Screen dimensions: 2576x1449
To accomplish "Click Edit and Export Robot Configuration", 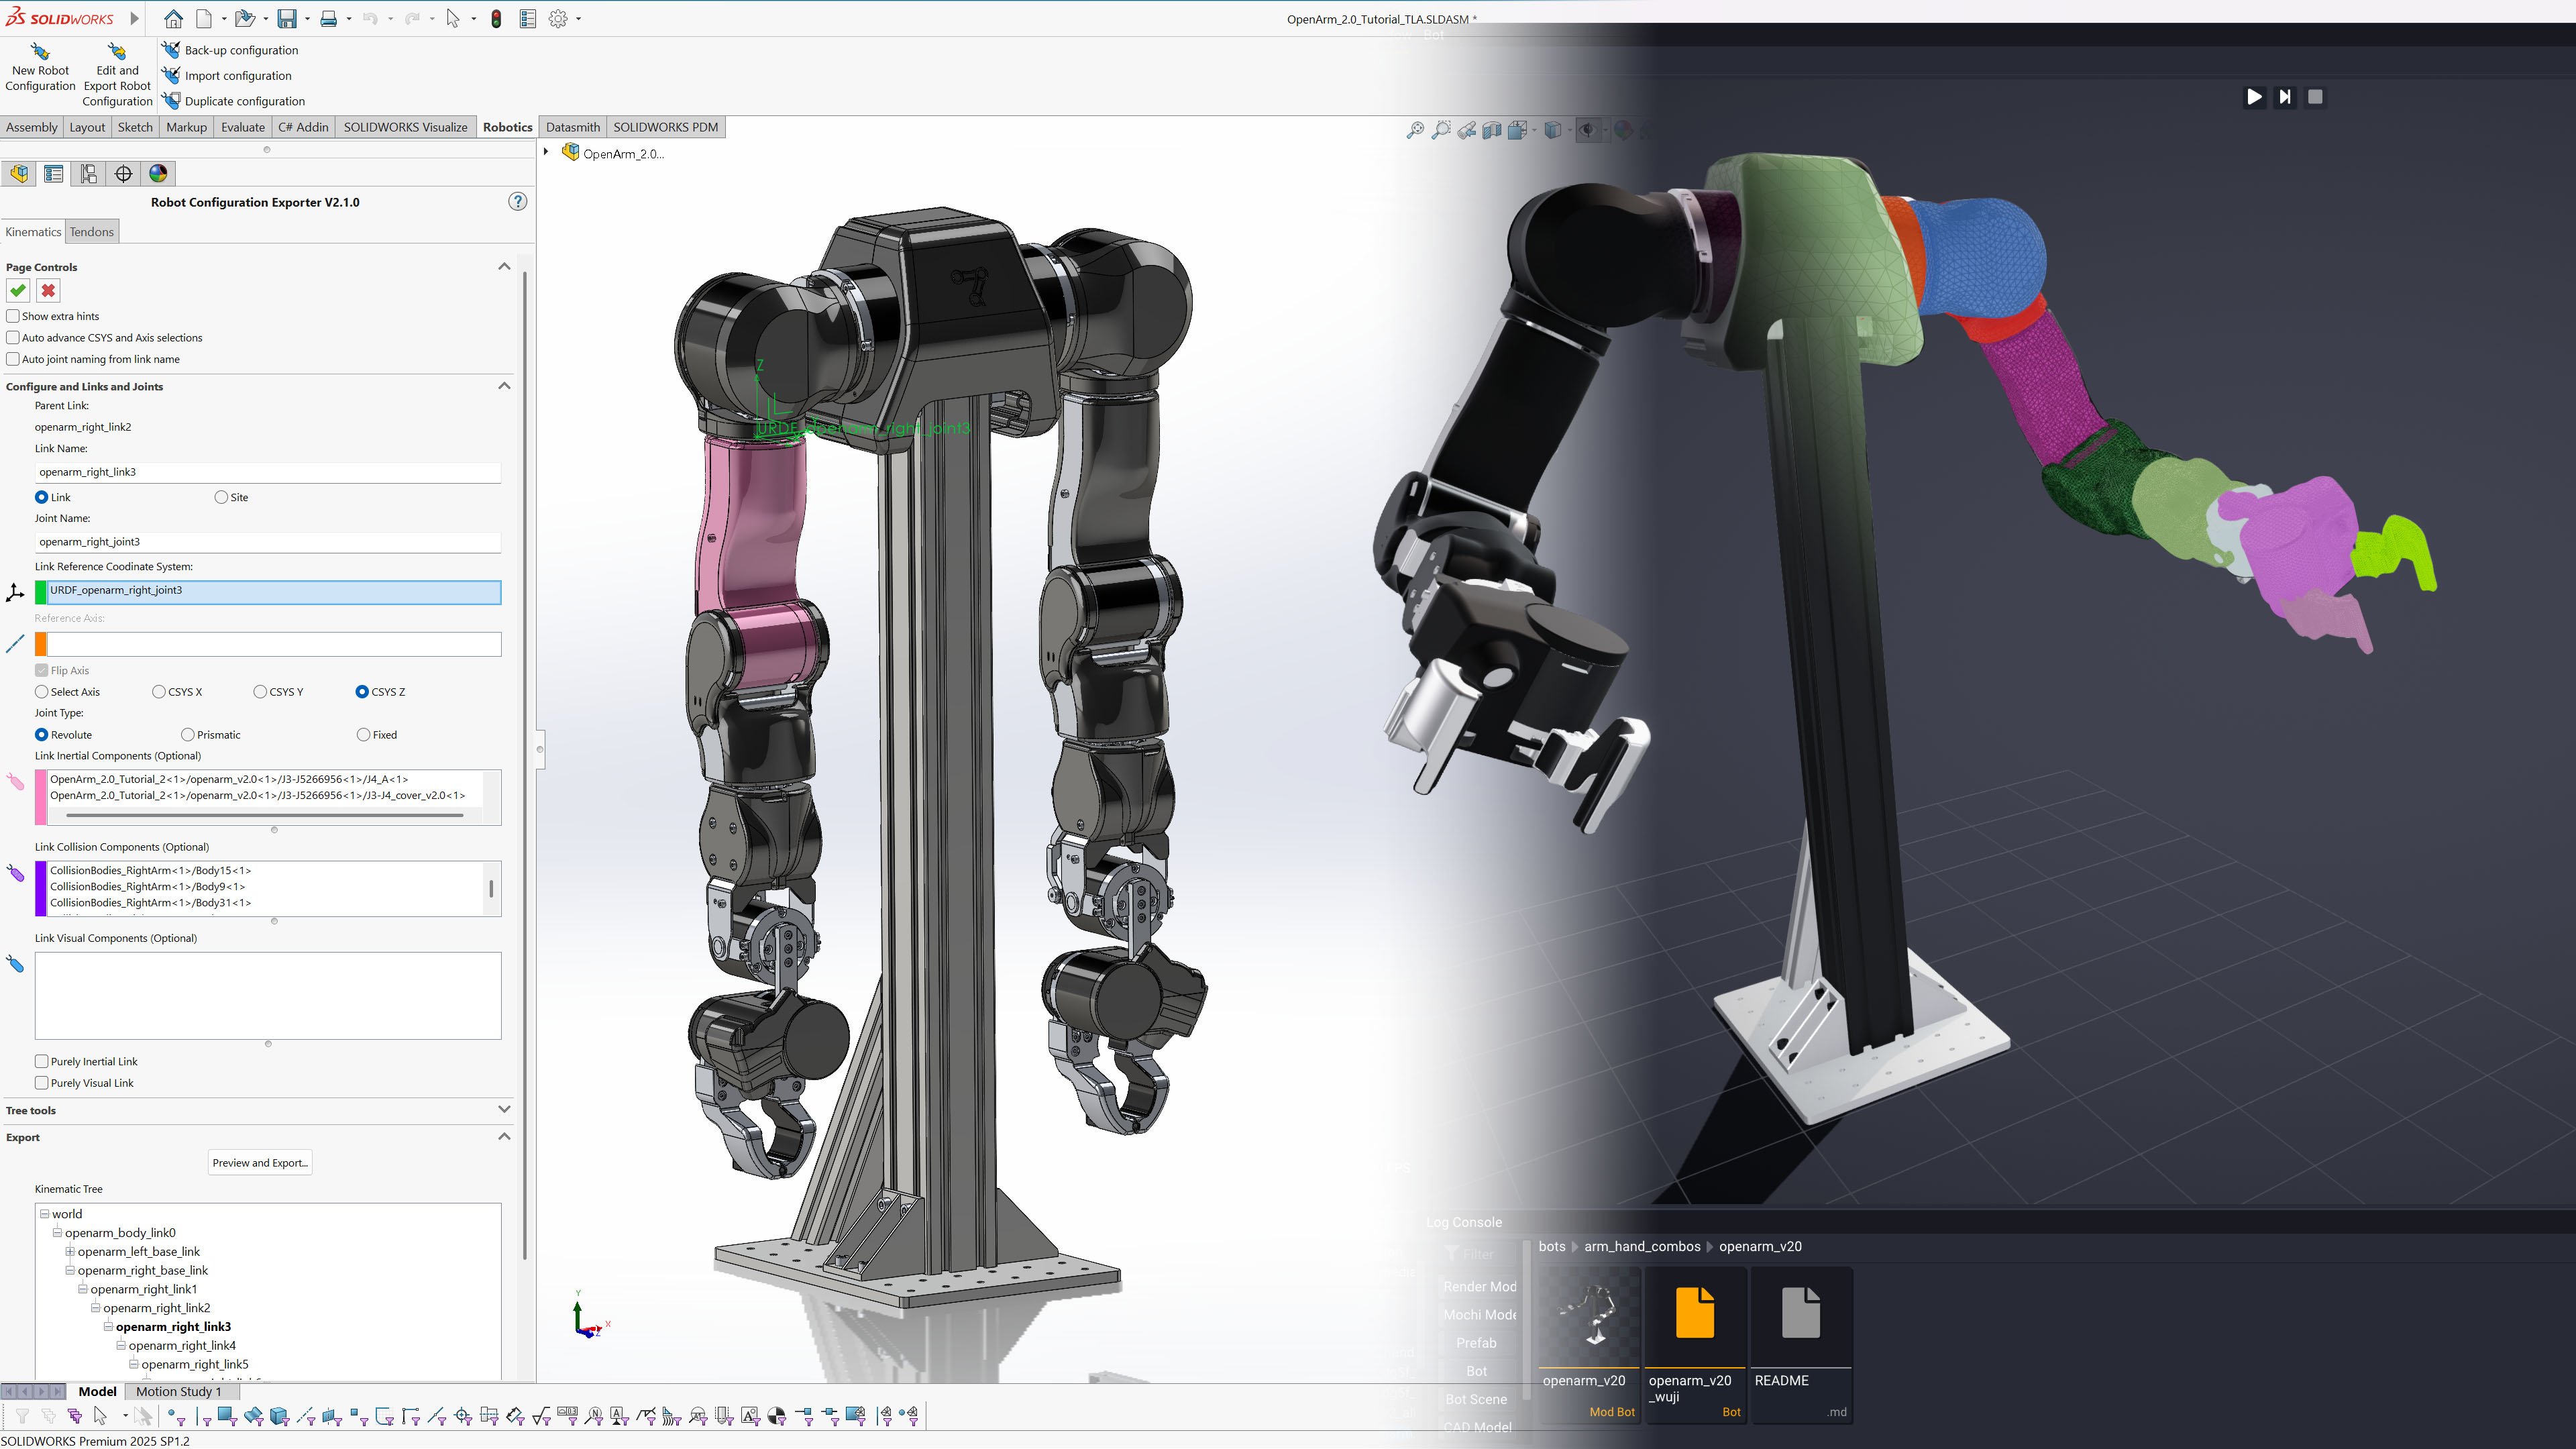I will coord(117,75).
